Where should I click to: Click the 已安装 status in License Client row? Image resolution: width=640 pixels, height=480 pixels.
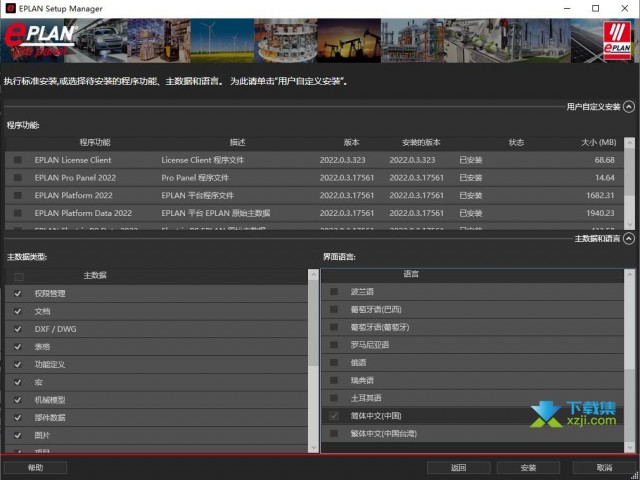point(471,160)
